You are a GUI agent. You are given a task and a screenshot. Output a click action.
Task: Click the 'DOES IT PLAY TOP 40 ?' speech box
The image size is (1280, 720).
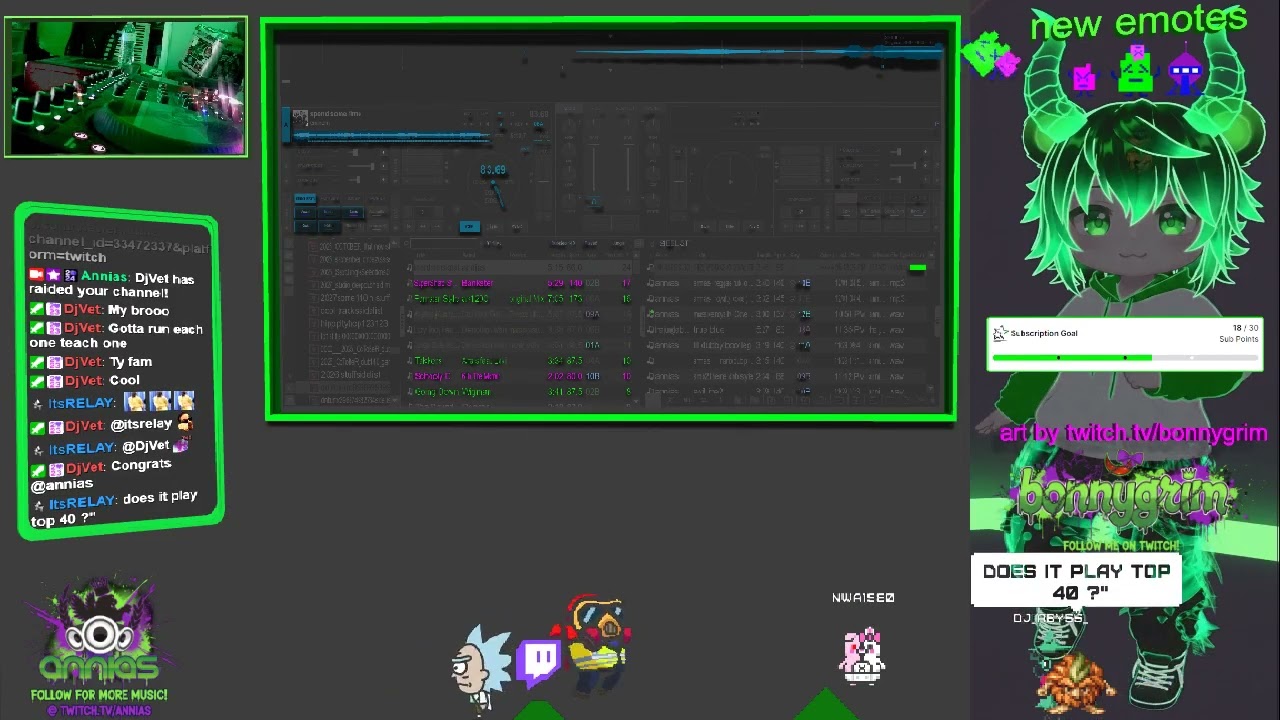pyautogui.click(x=1077, y=582)
